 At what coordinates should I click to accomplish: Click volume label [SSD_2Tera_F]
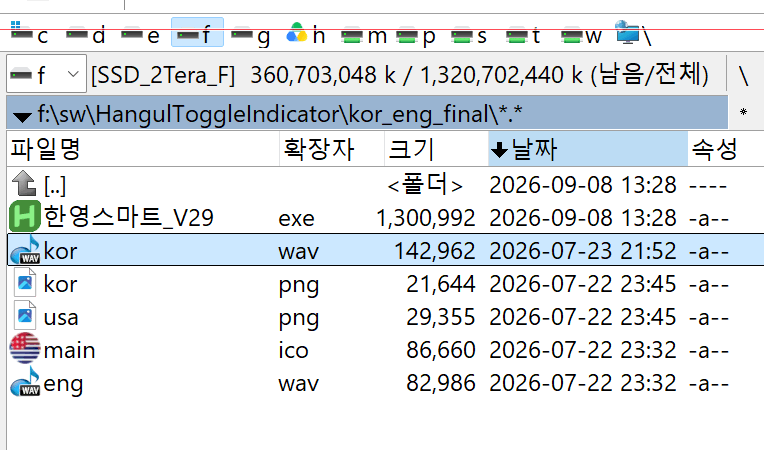[163, 75]
